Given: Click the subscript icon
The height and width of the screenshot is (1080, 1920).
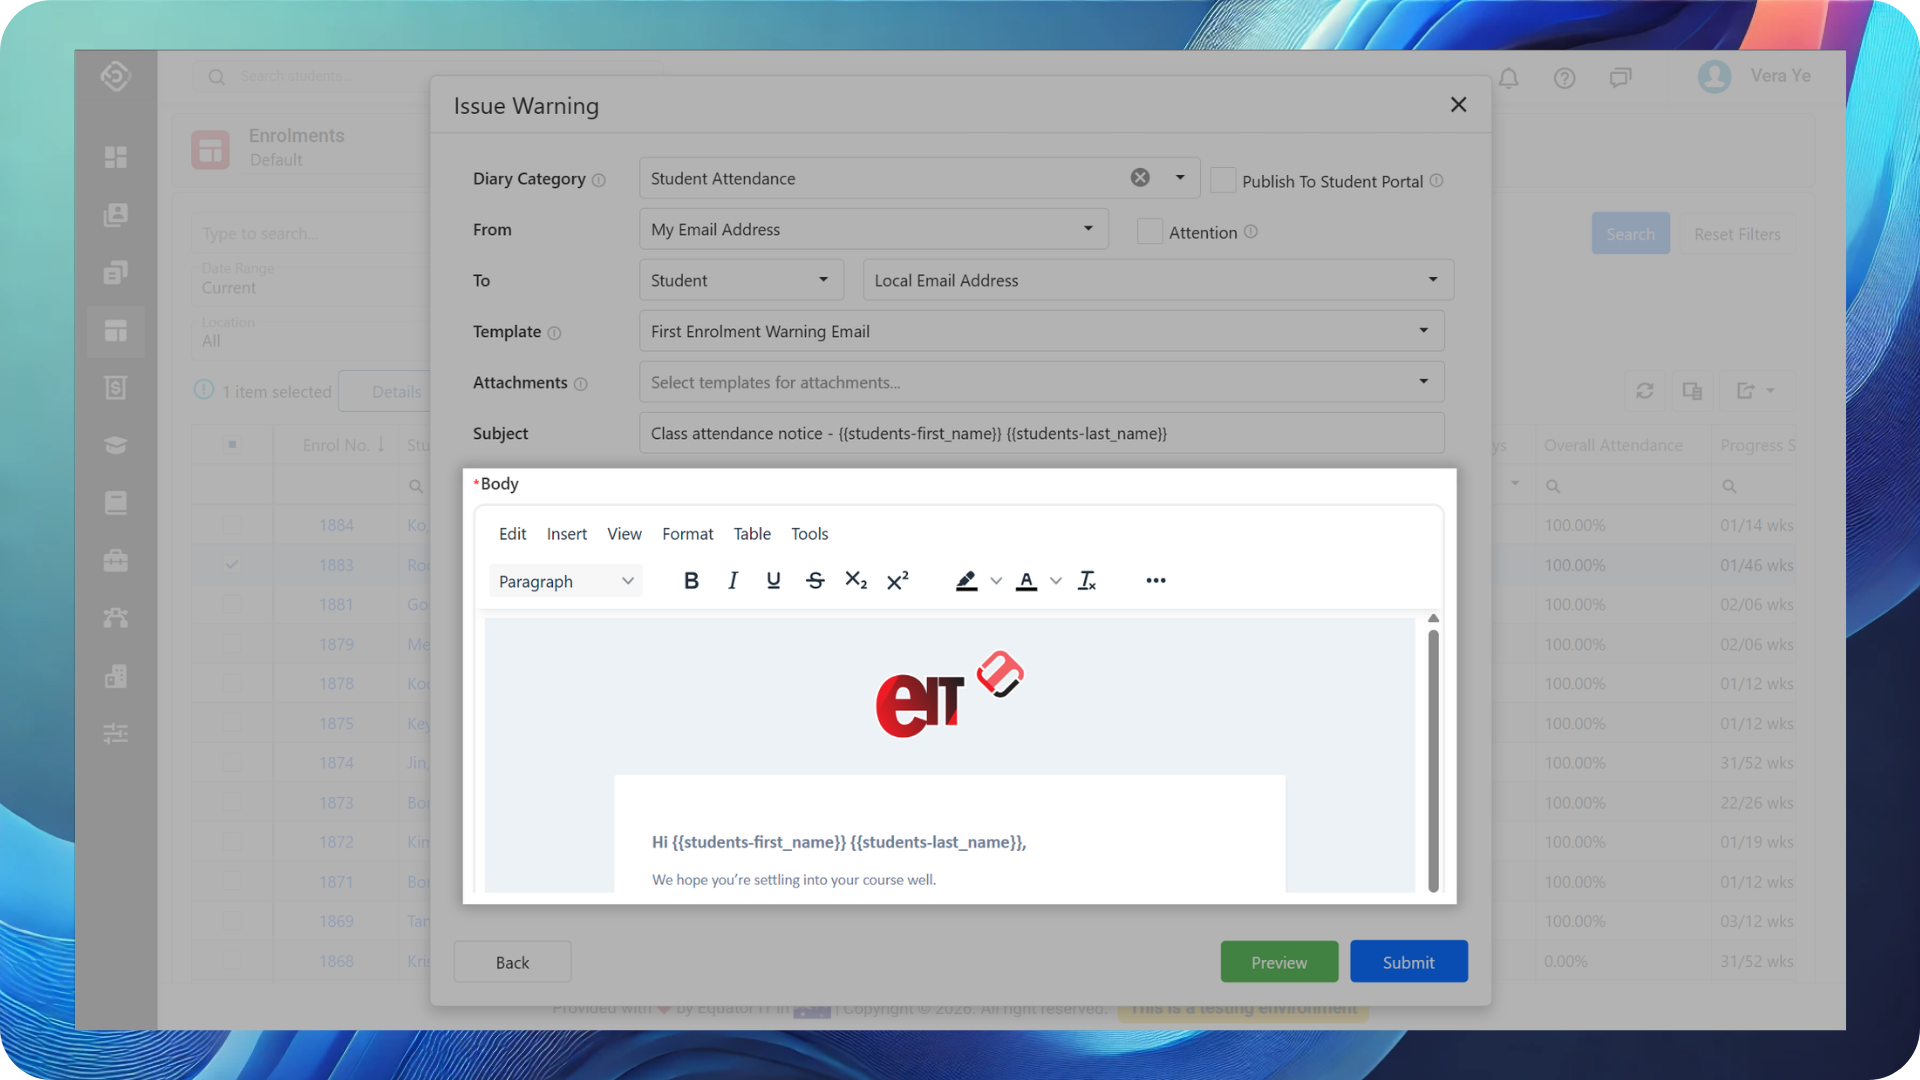Looking at the screenshot, I should coord(856,581).
